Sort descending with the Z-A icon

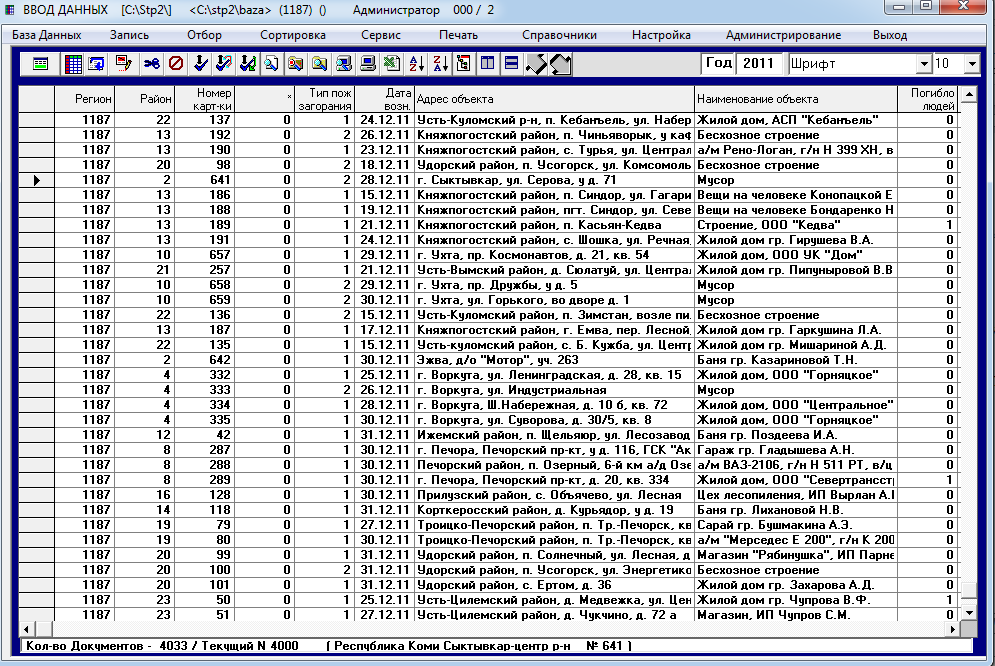click(x=440, y=63)
